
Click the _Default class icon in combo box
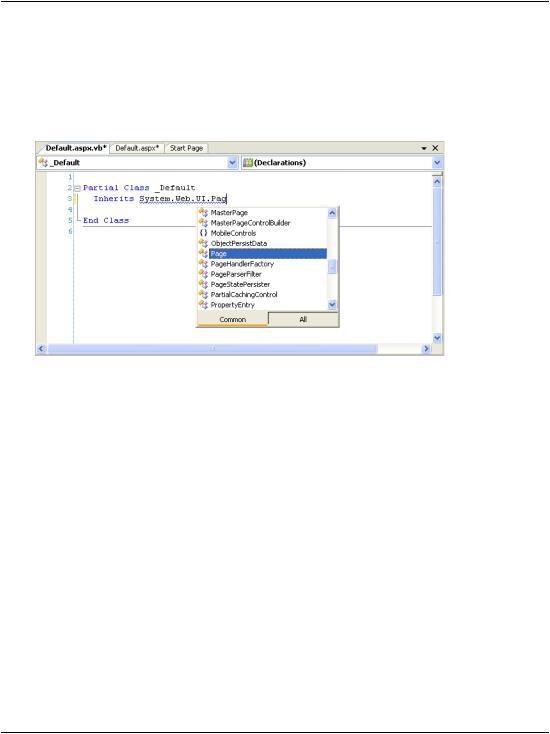[44, 162]
